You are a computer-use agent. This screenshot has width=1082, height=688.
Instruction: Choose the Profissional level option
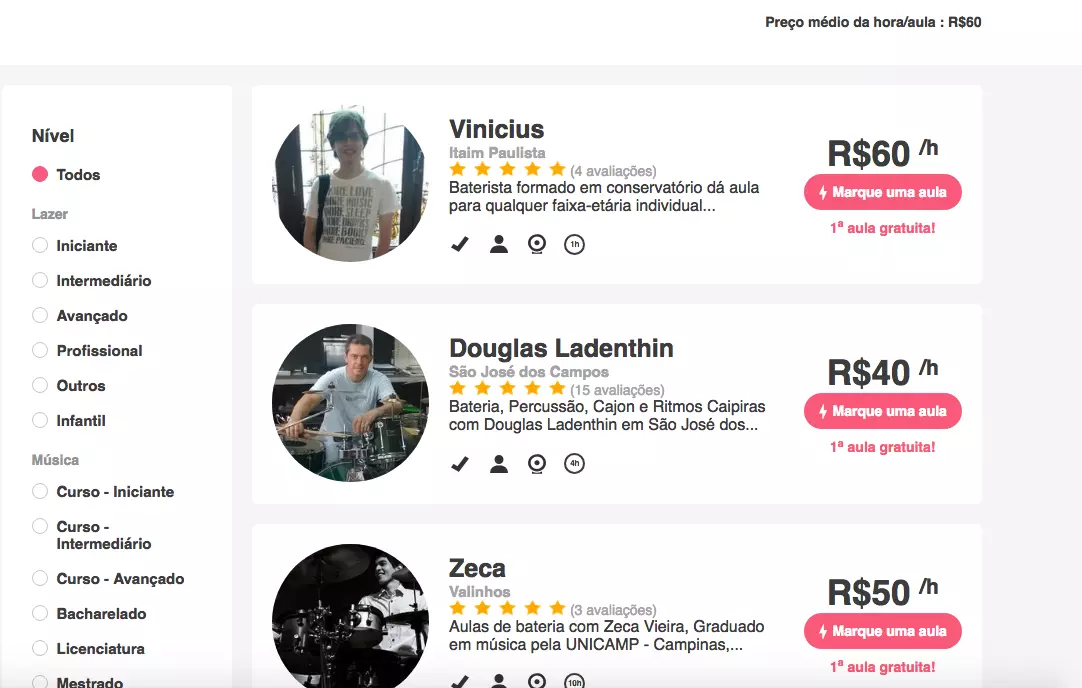40,351
